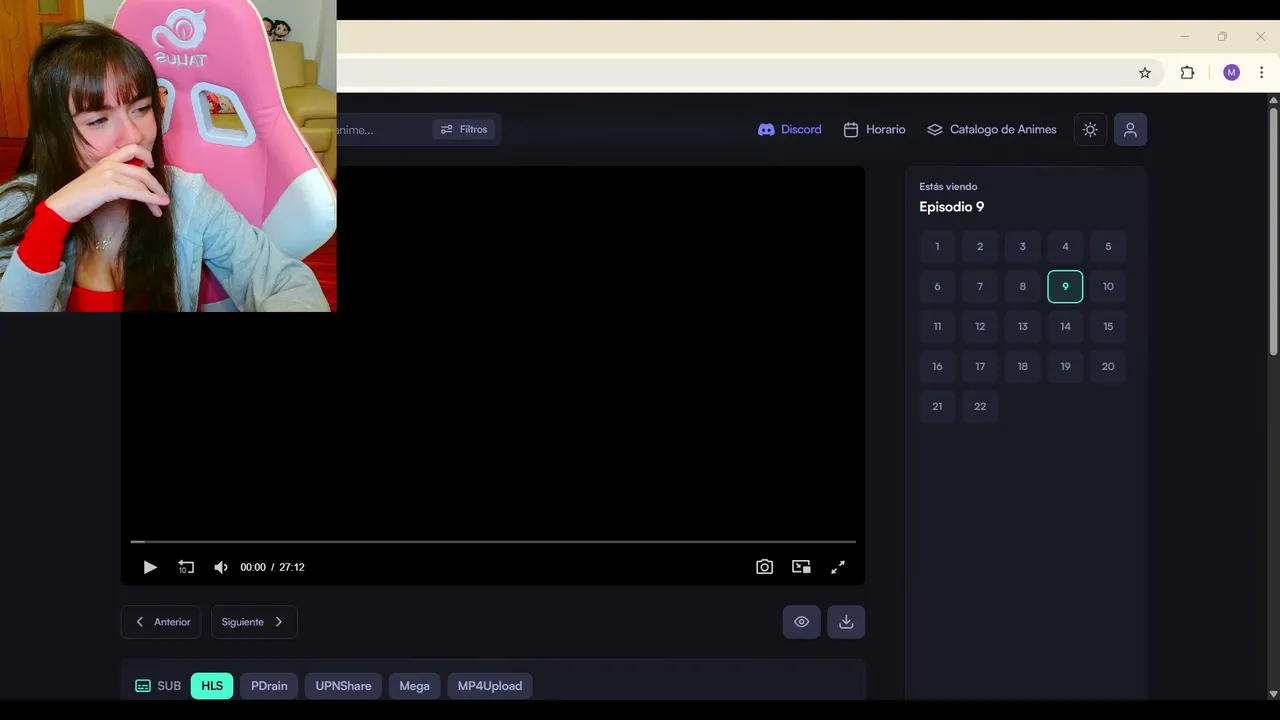Select episode 12
The height and width of the screenshot is (720, 1280).
pyautogui.click(x=980, y=326)
